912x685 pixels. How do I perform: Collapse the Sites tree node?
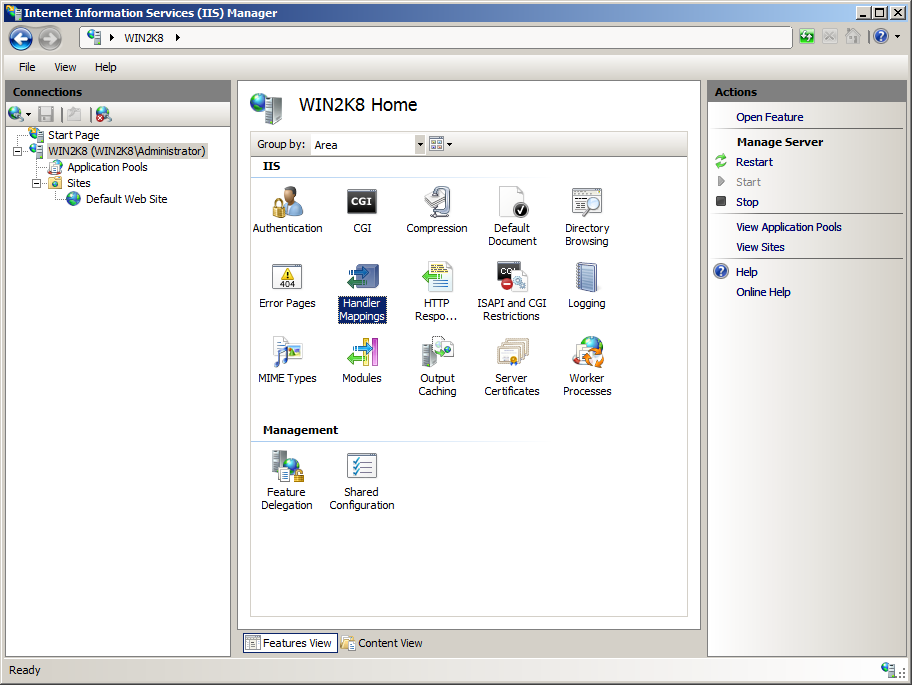(37, 183)
